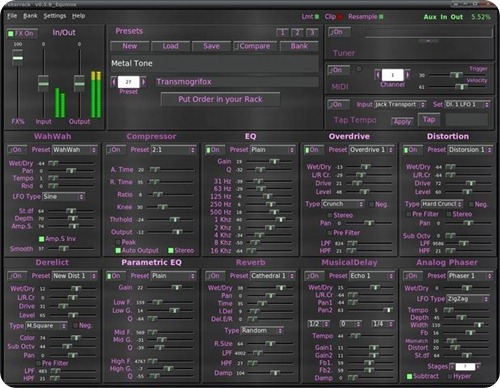500x388 pixels.
Task: Open the Compressor 2:1 preset dropdown
Action: [x=173, y=150]
